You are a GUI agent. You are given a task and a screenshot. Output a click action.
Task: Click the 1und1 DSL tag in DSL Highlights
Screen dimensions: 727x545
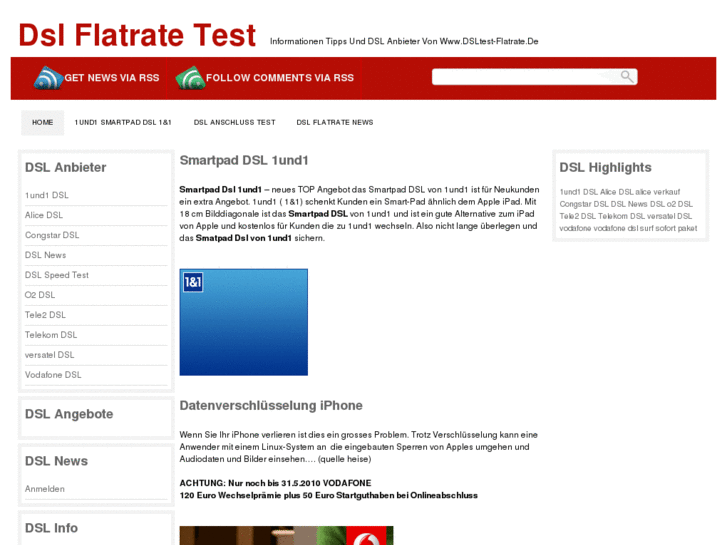tap(578, 192)
